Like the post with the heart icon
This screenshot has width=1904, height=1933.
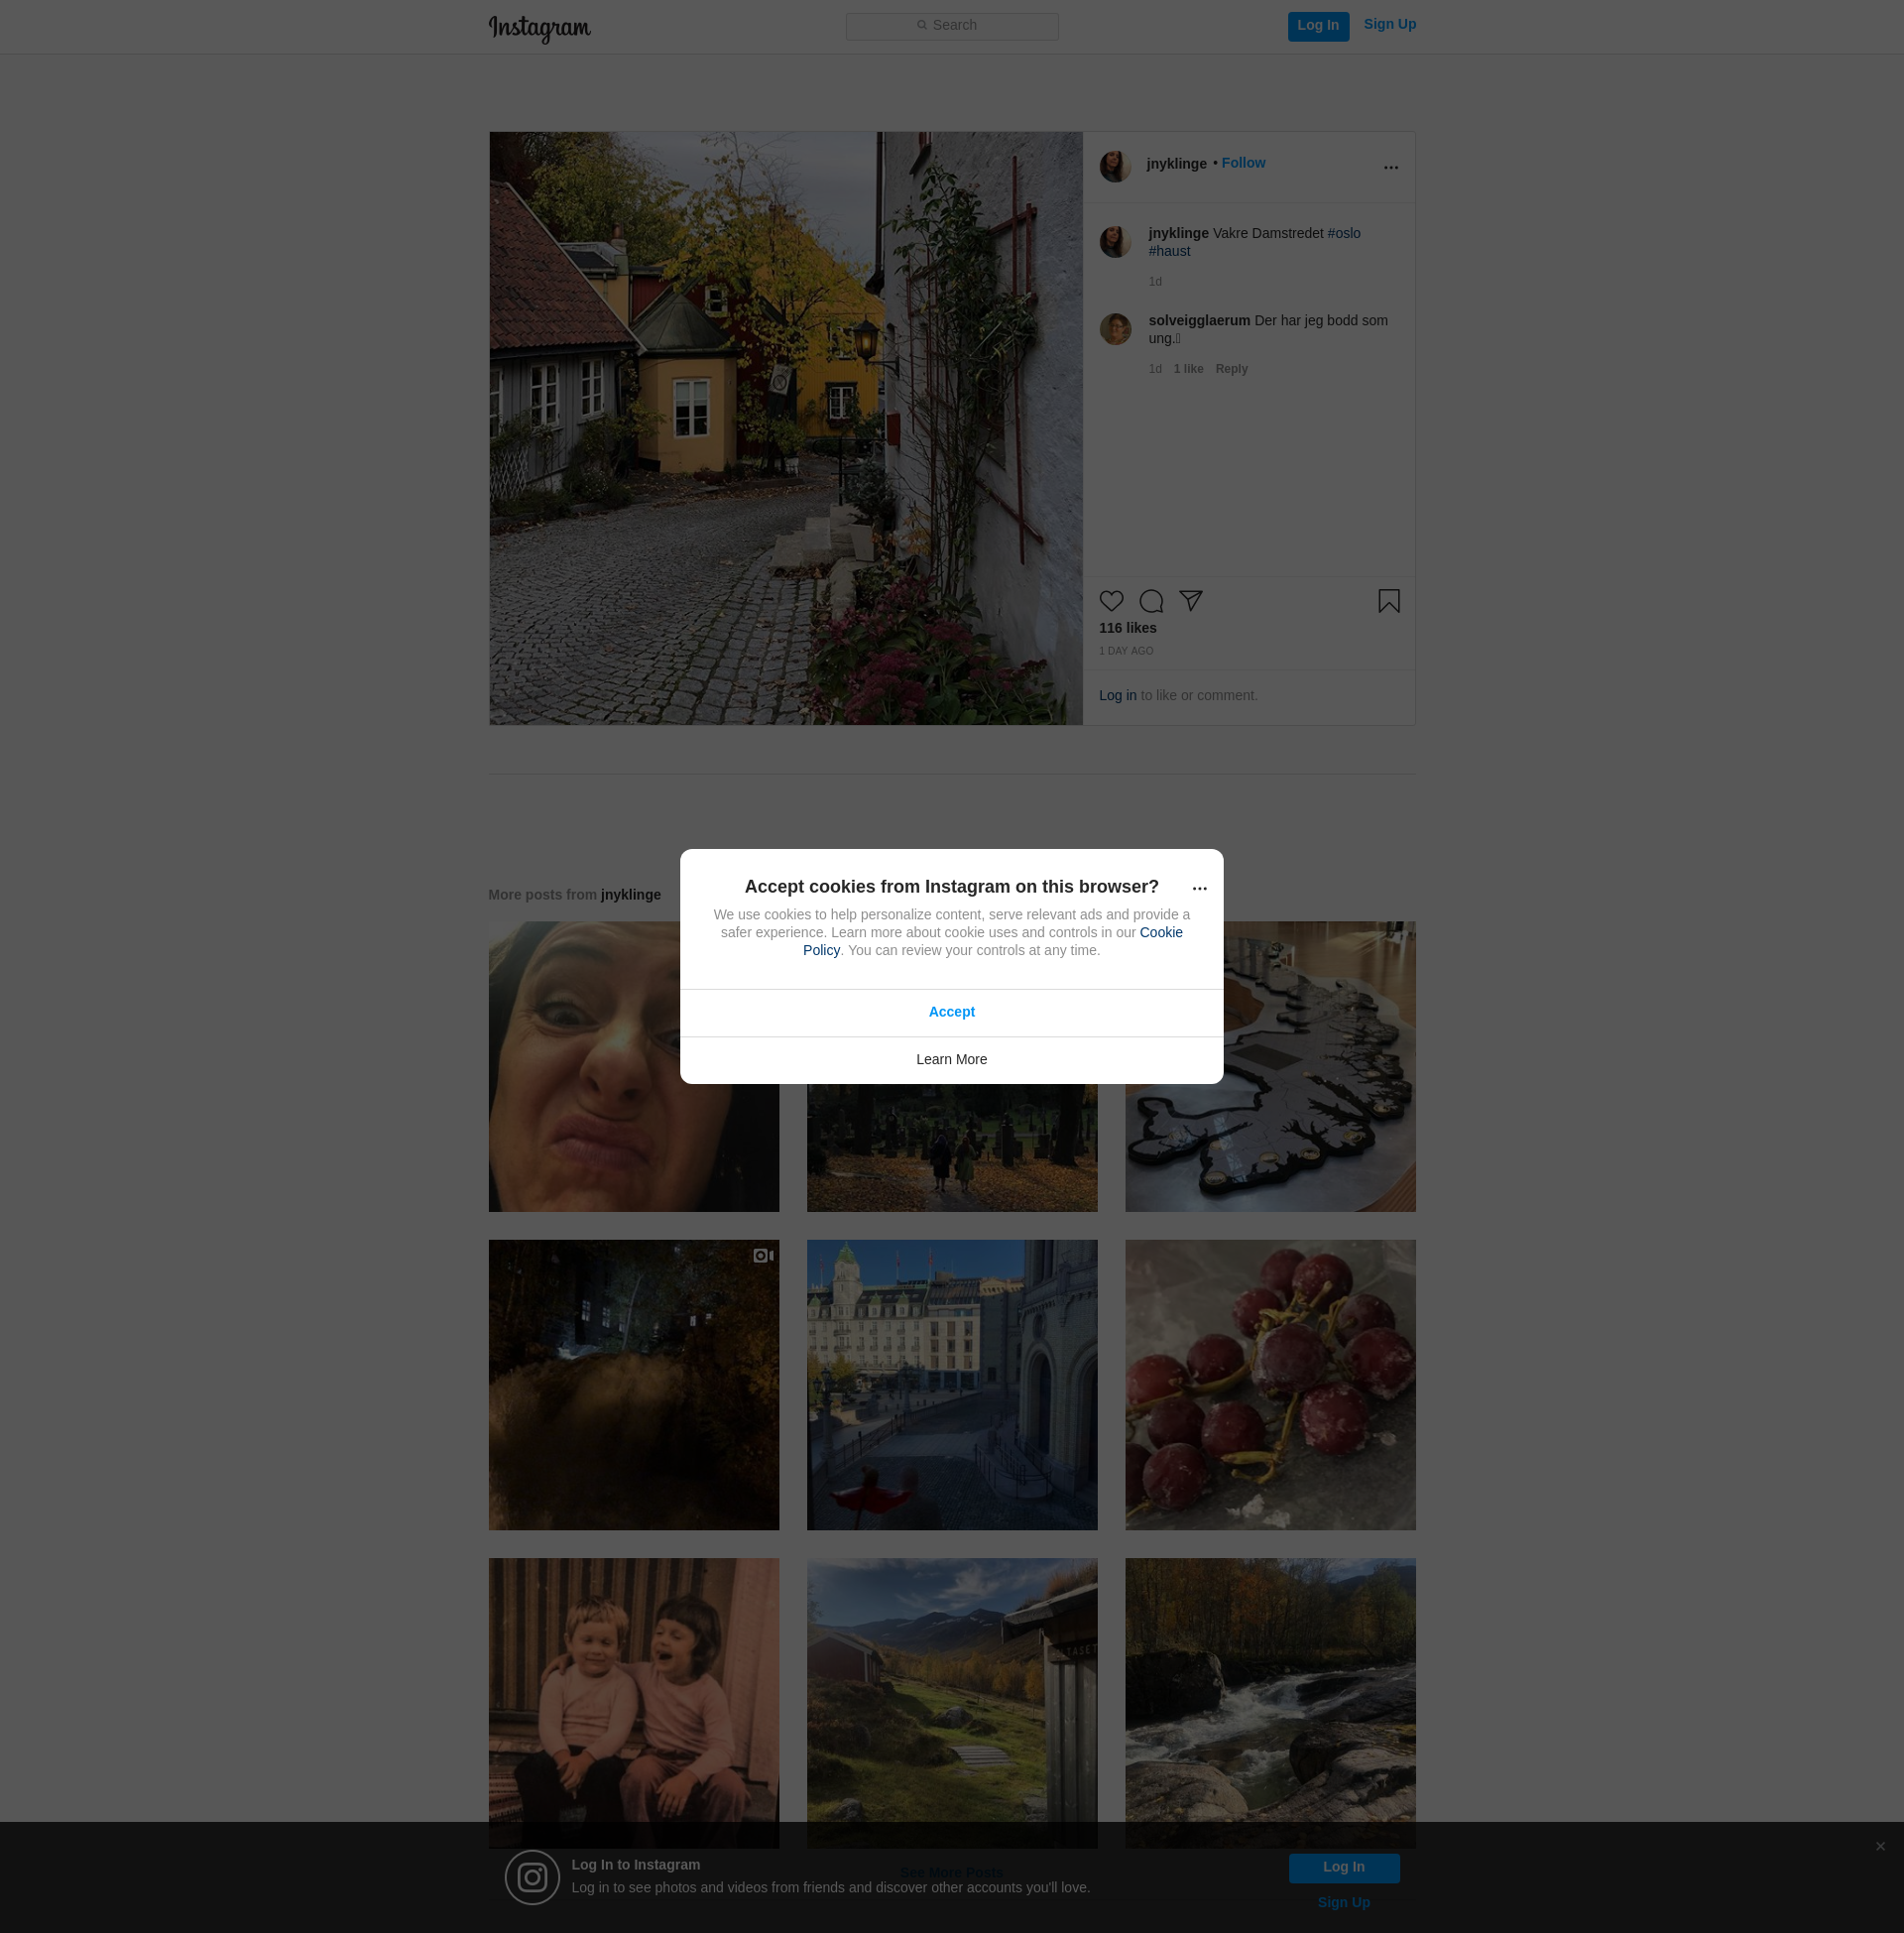click(x=1111, y=601)
